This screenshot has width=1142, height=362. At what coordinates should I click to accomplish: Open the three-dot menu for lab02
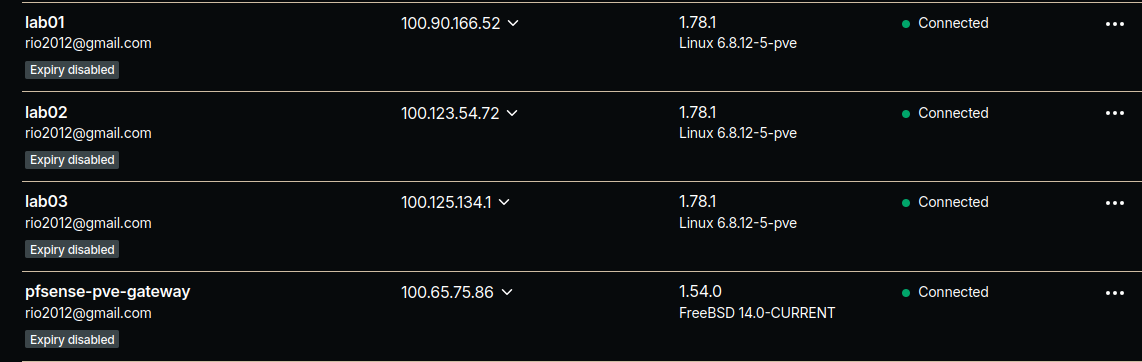(1114, 113)
